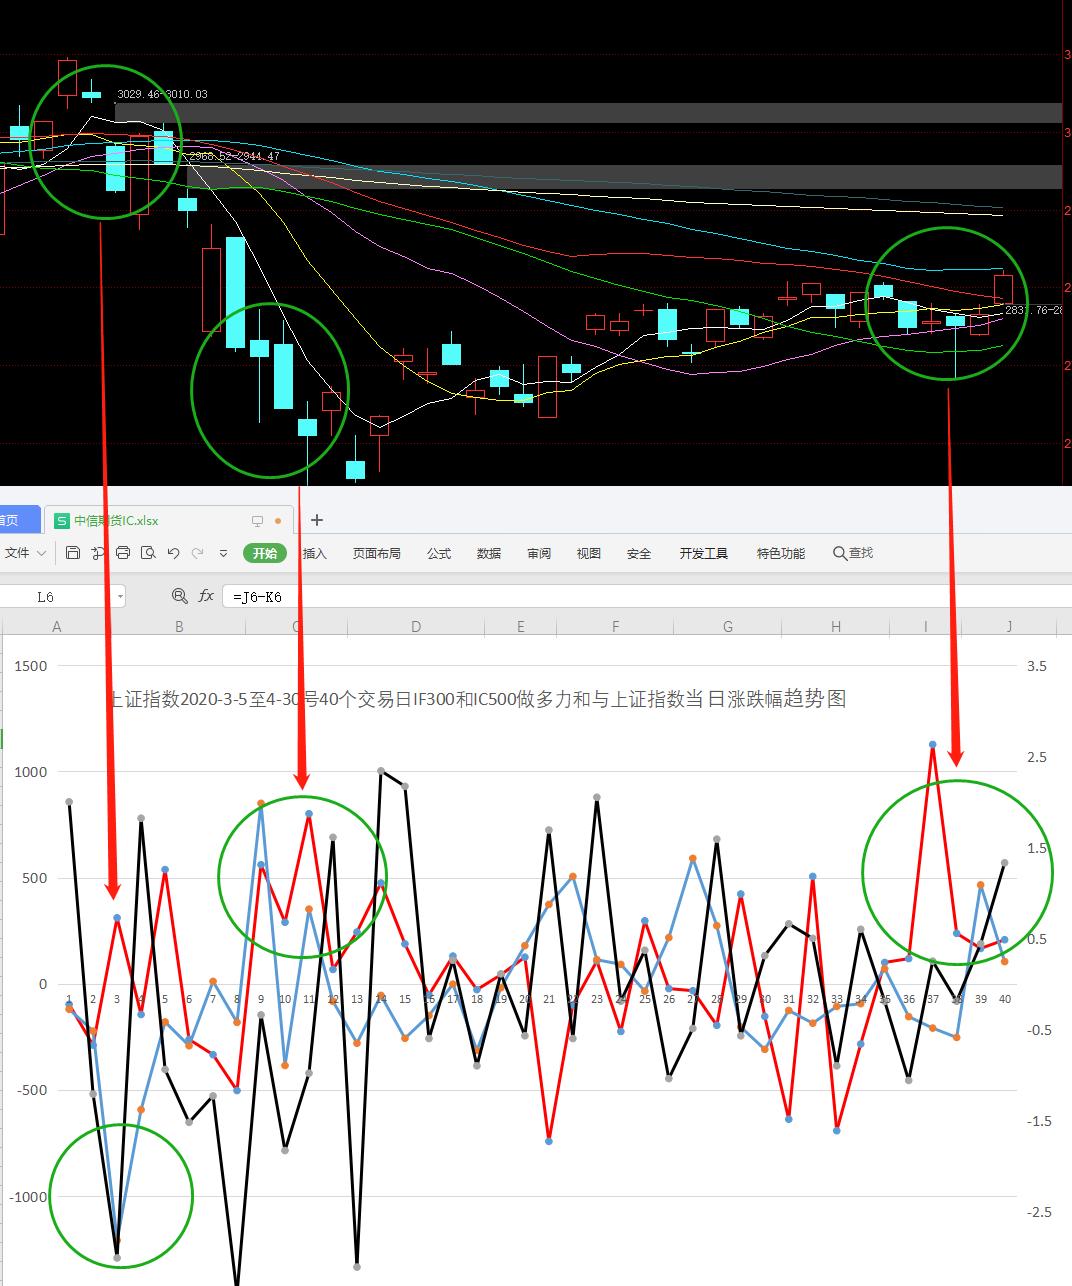
Task: Click the orange unsaved dot on document tab
Action: pyautogui.click(x=278, y=521)
